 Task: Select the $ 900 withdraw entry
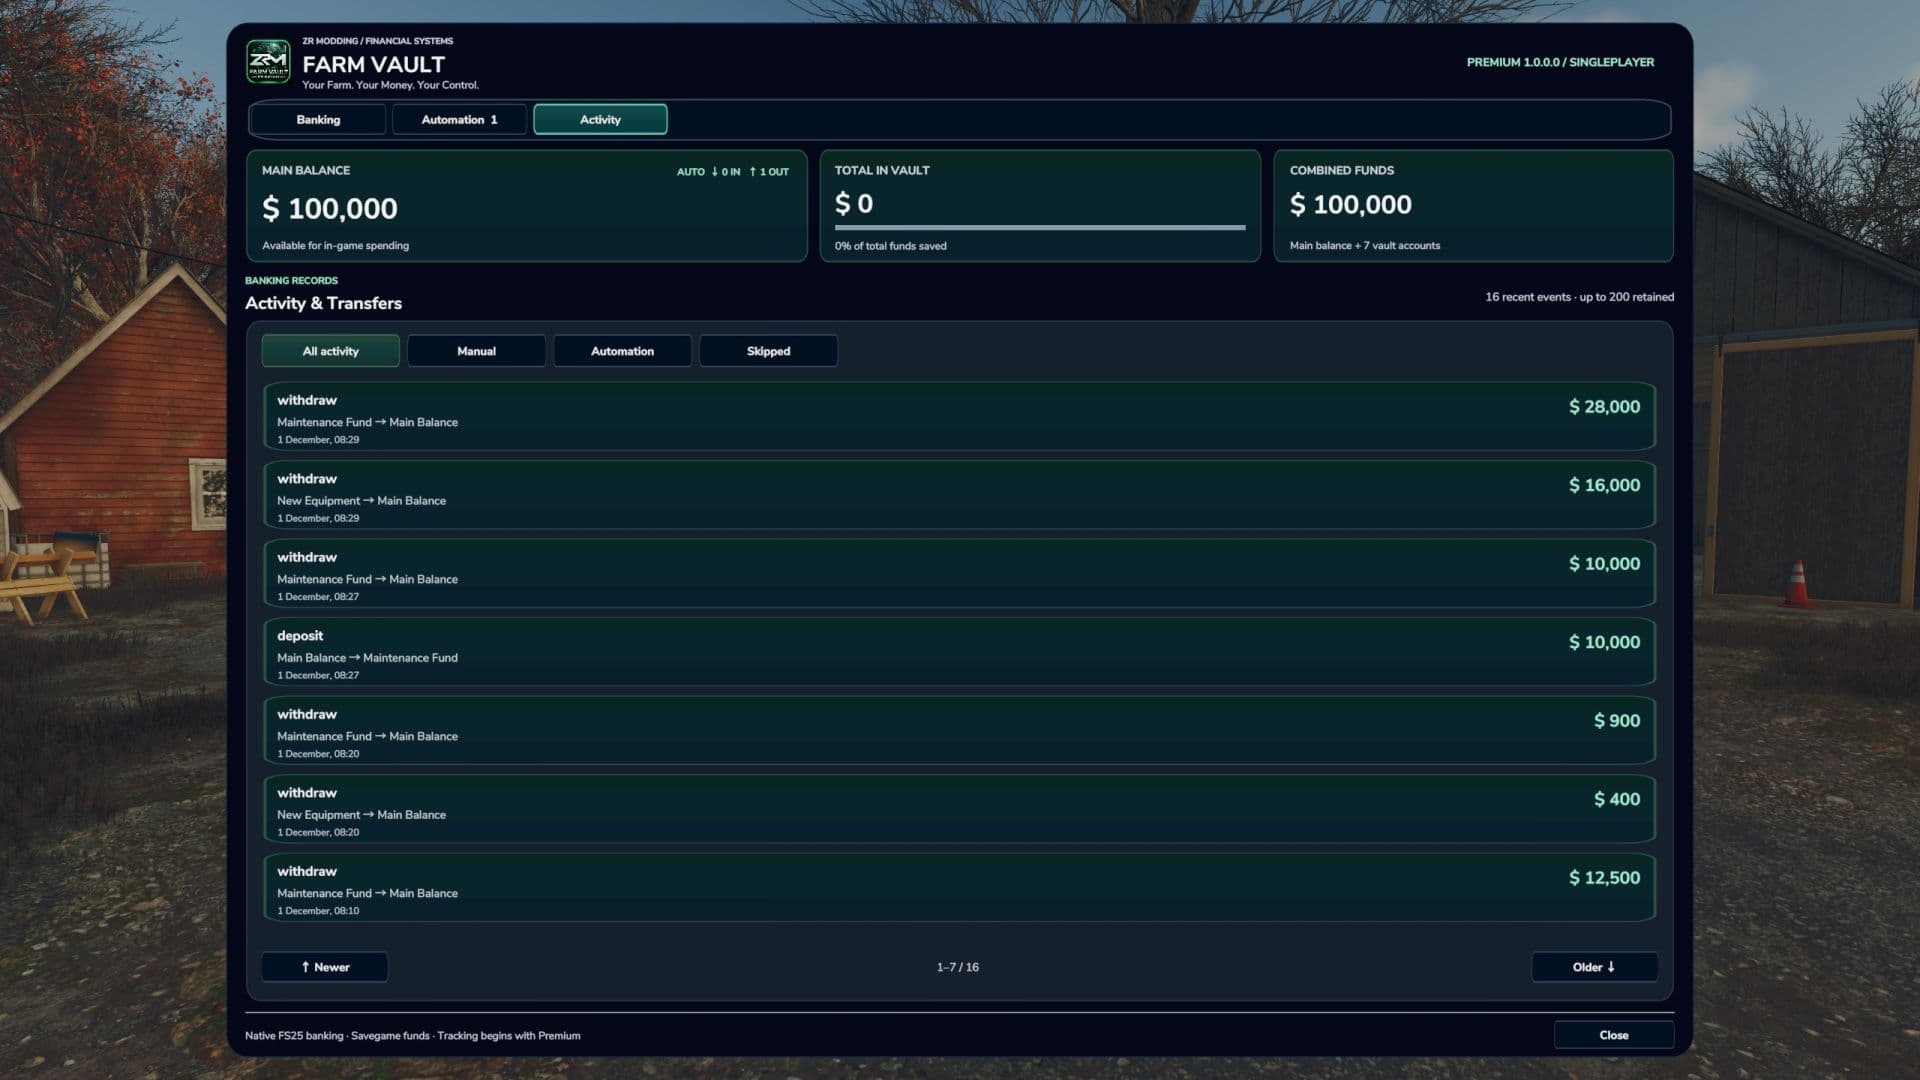point(959,730)
